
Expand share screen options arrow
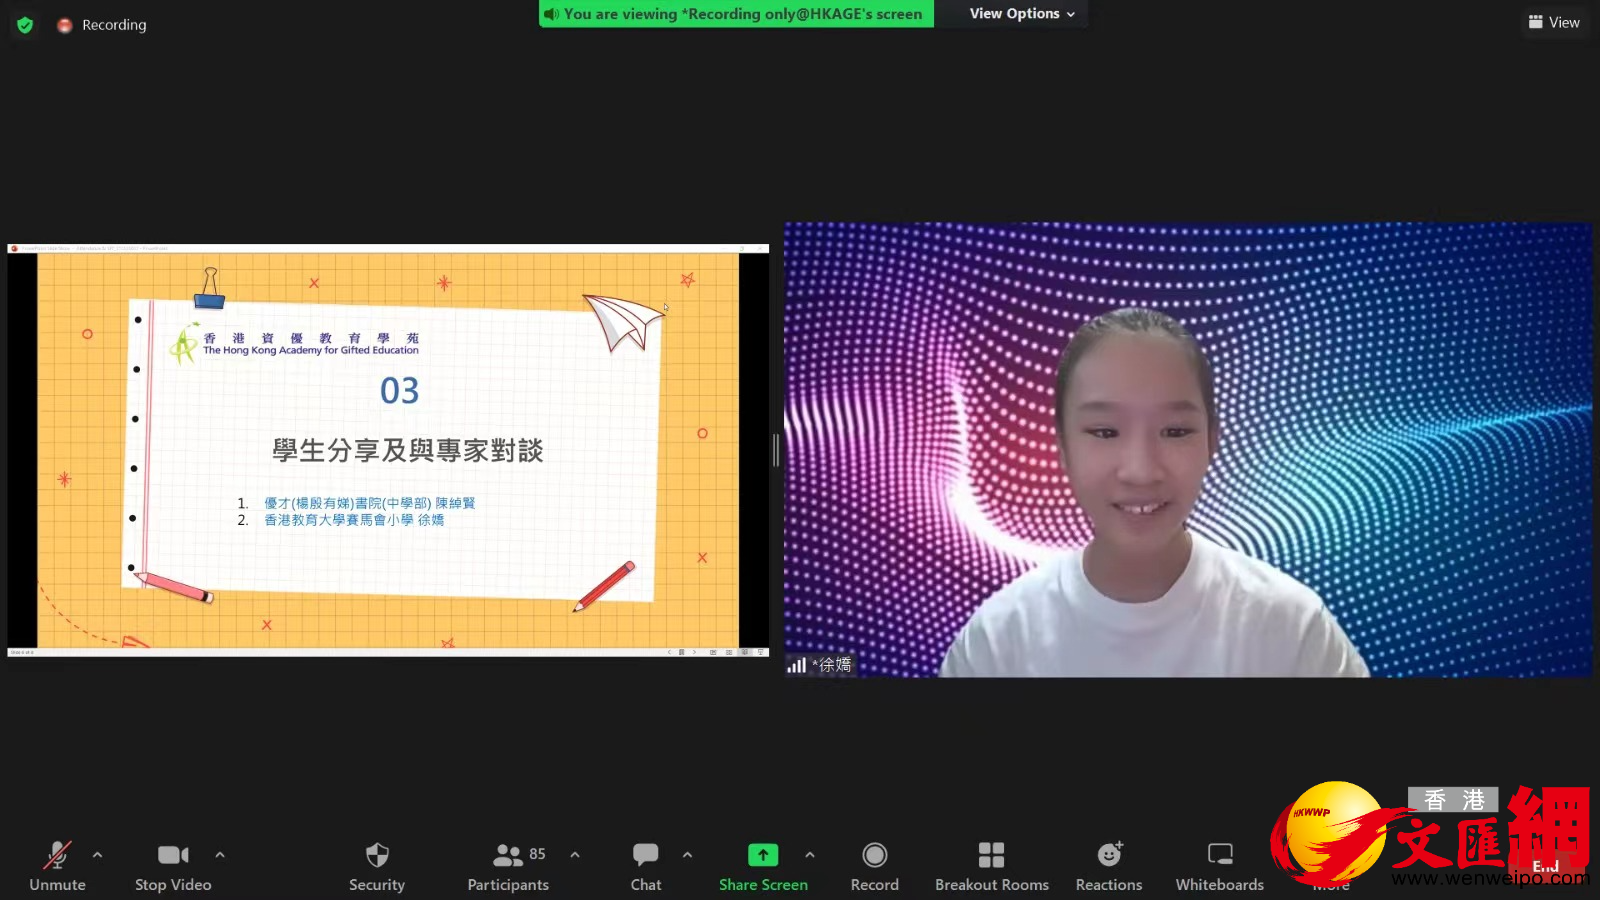810,855
